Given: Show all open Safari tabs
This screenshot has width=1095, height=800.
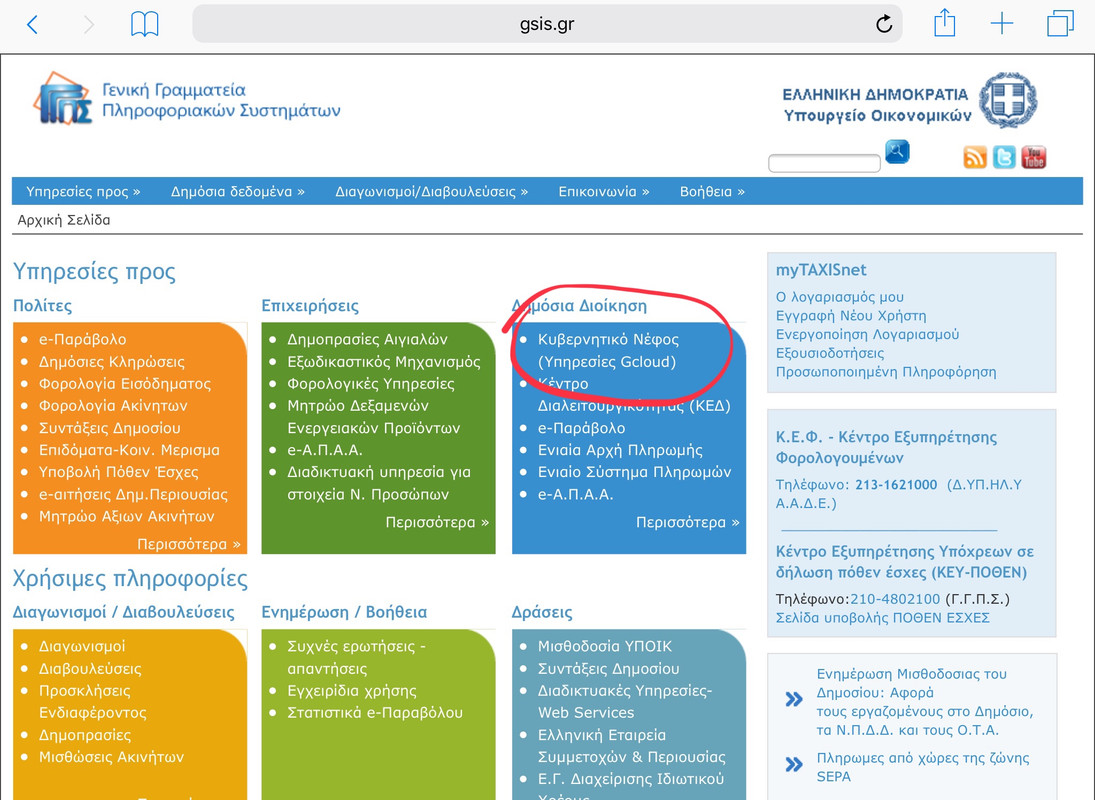Looking at the screenshot, I should 1060,24.
